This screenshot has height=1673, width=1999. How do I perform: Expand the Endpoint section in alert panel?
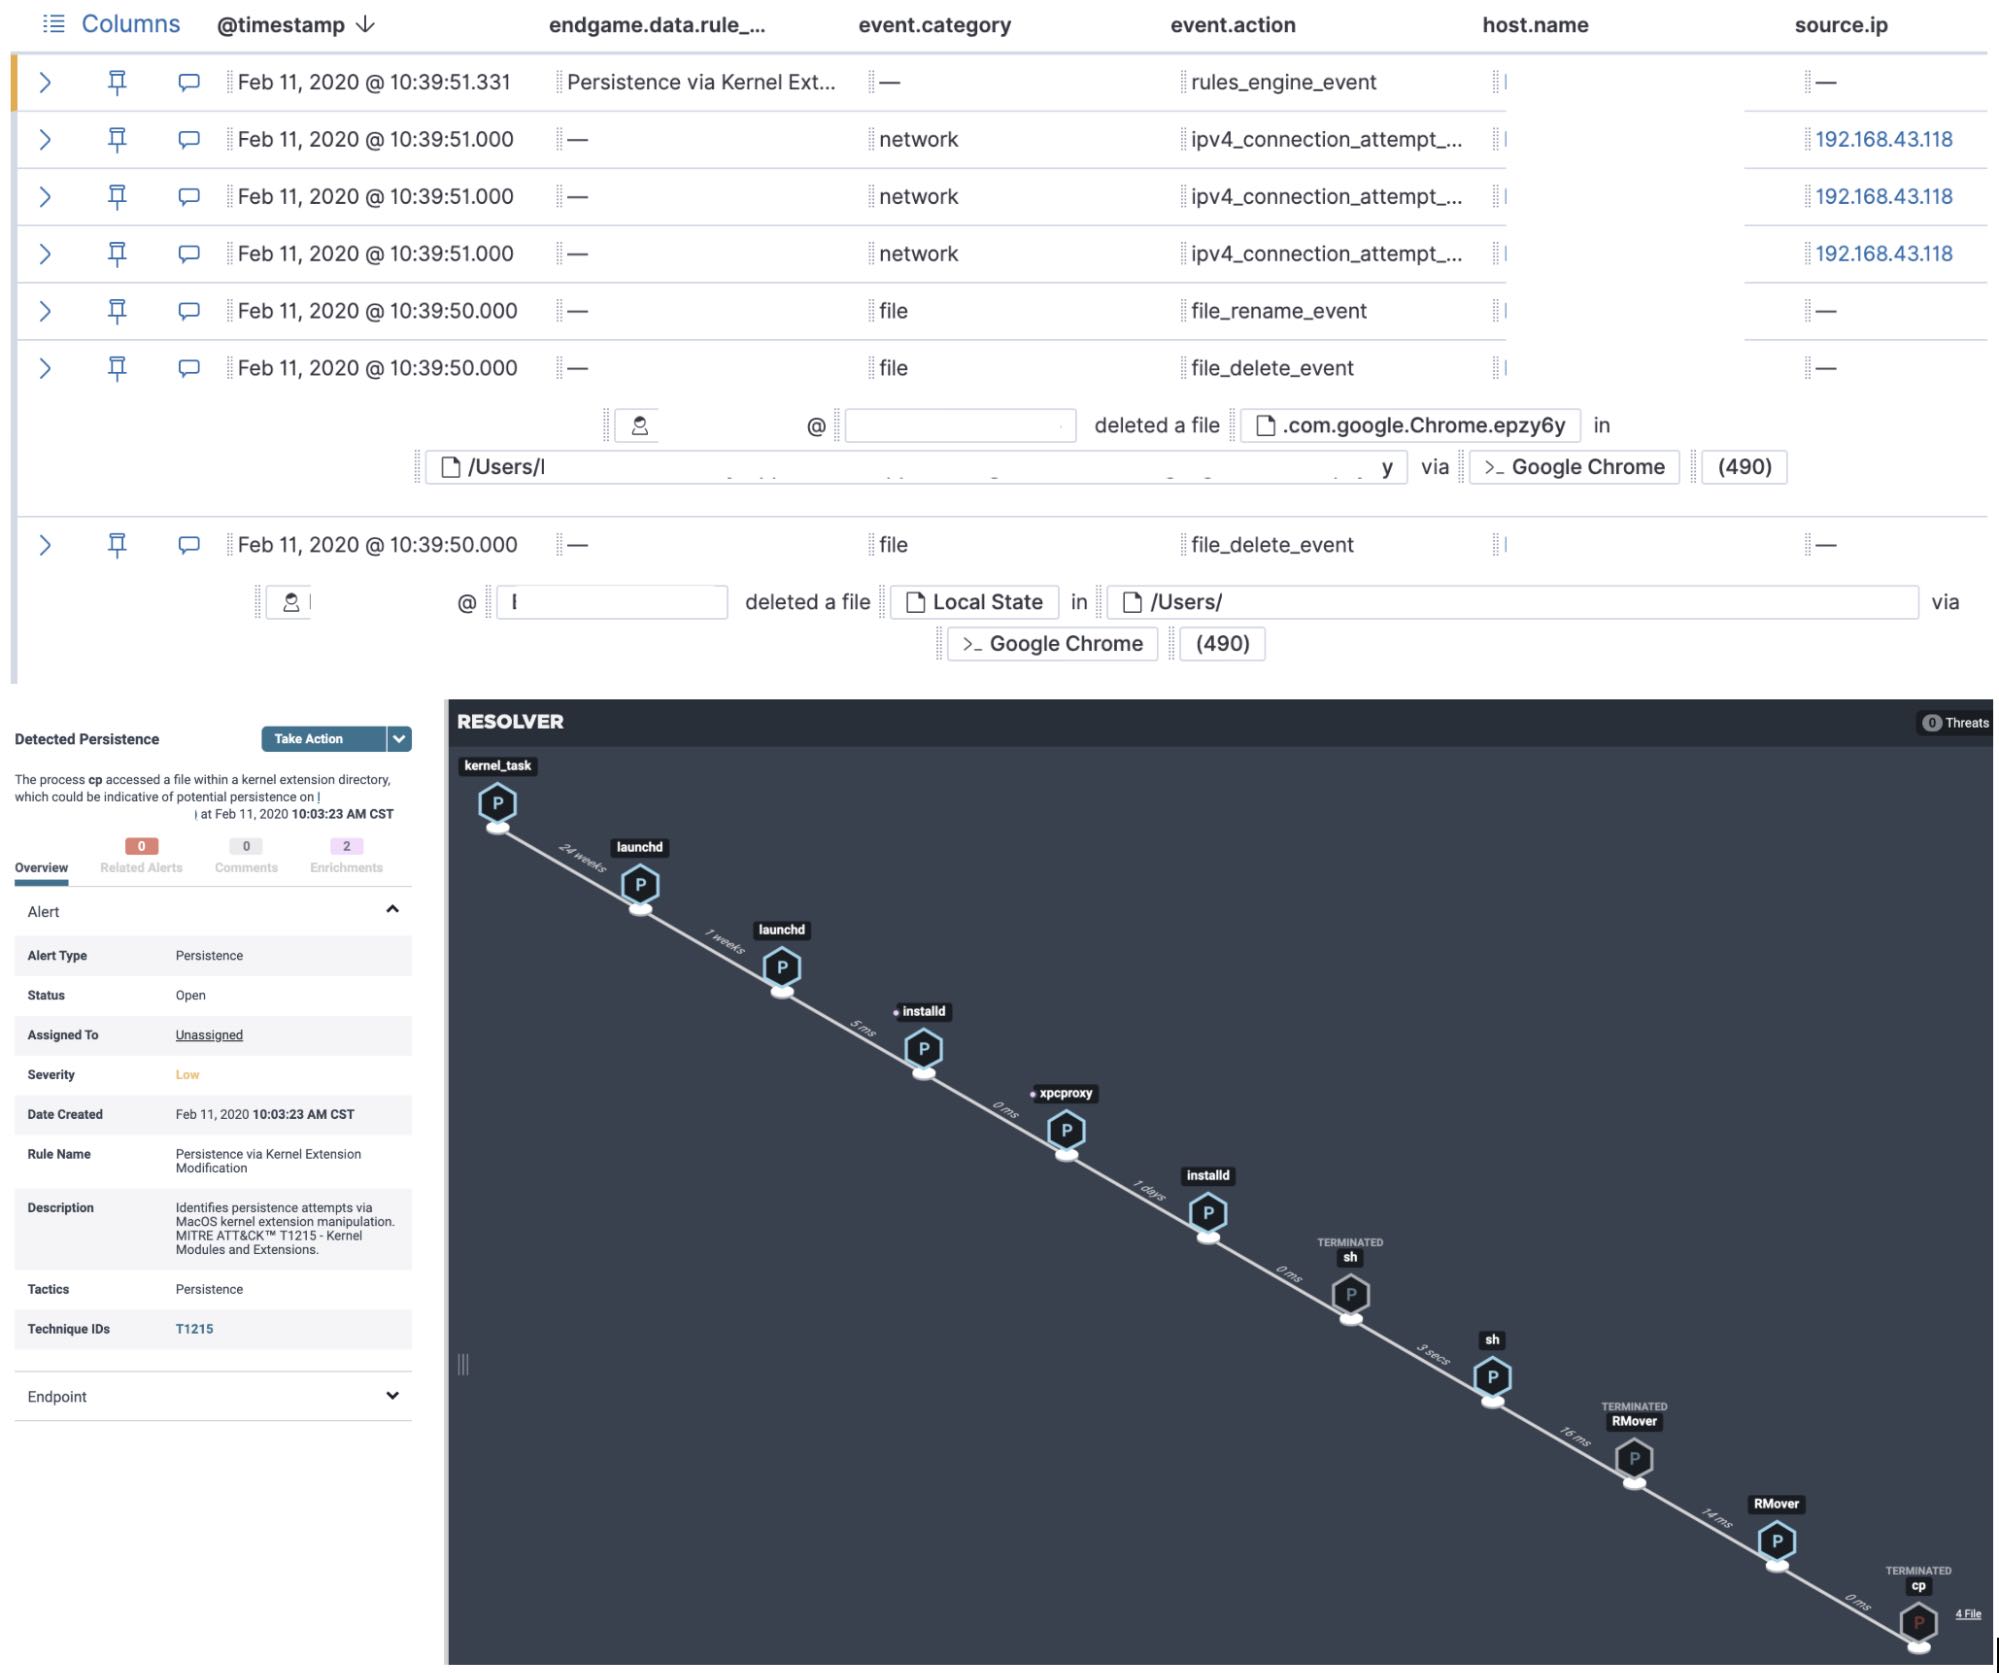click(392, 1396)
